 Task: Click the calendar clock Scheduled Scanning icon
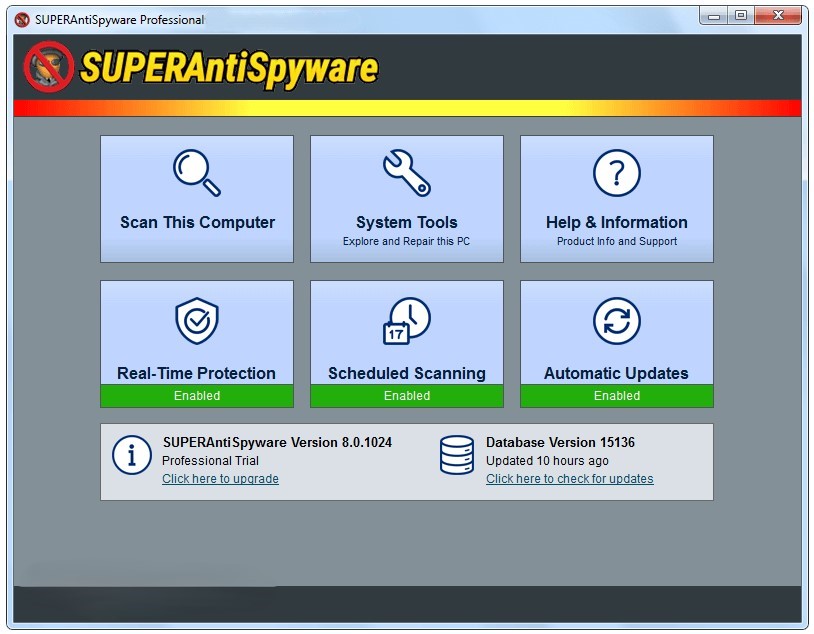406,320
